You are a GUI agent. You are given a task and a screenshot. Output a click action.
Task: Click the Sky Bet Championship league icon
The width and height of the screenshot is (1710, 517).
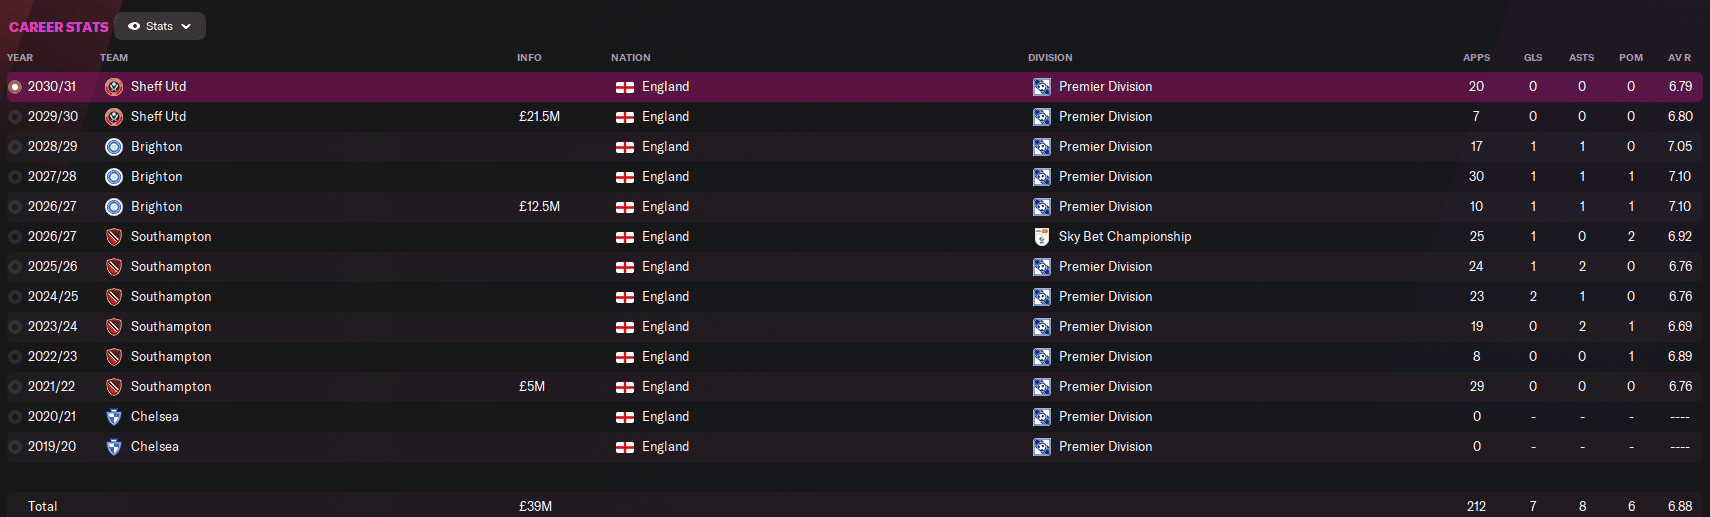(x=1041, y=237)
